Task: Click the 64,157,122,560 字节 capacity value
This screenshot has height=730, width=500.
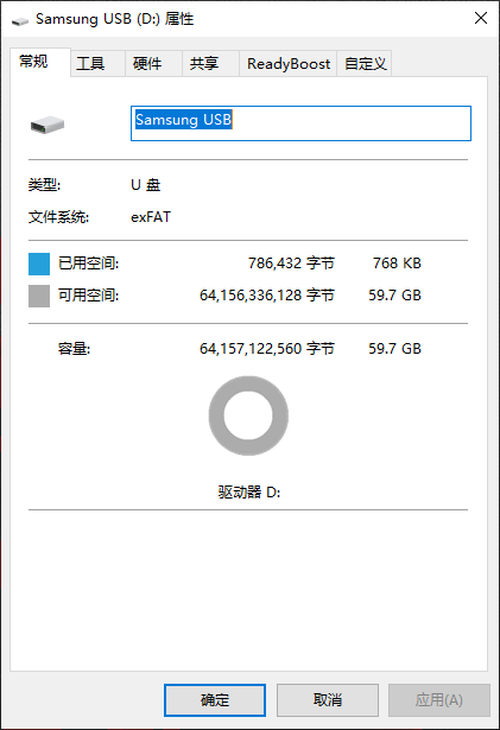Action: [x=267, y=349]
